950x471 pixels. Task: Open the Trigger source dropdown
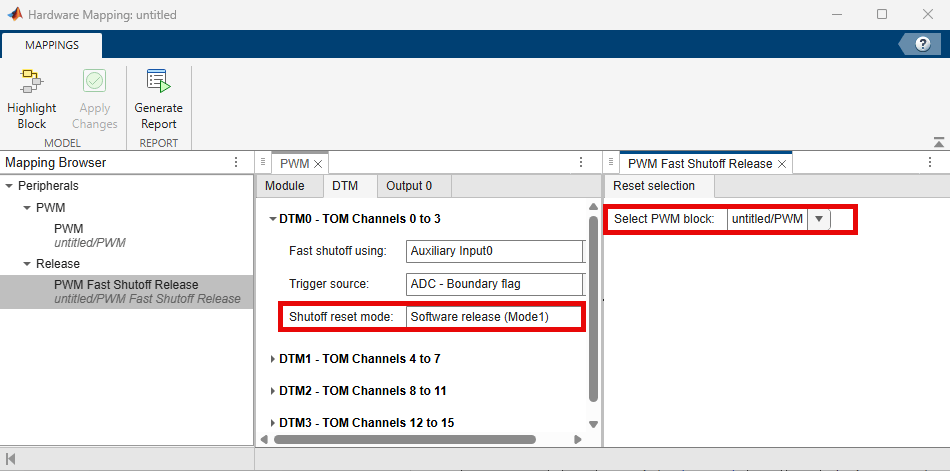pos(494,284)
